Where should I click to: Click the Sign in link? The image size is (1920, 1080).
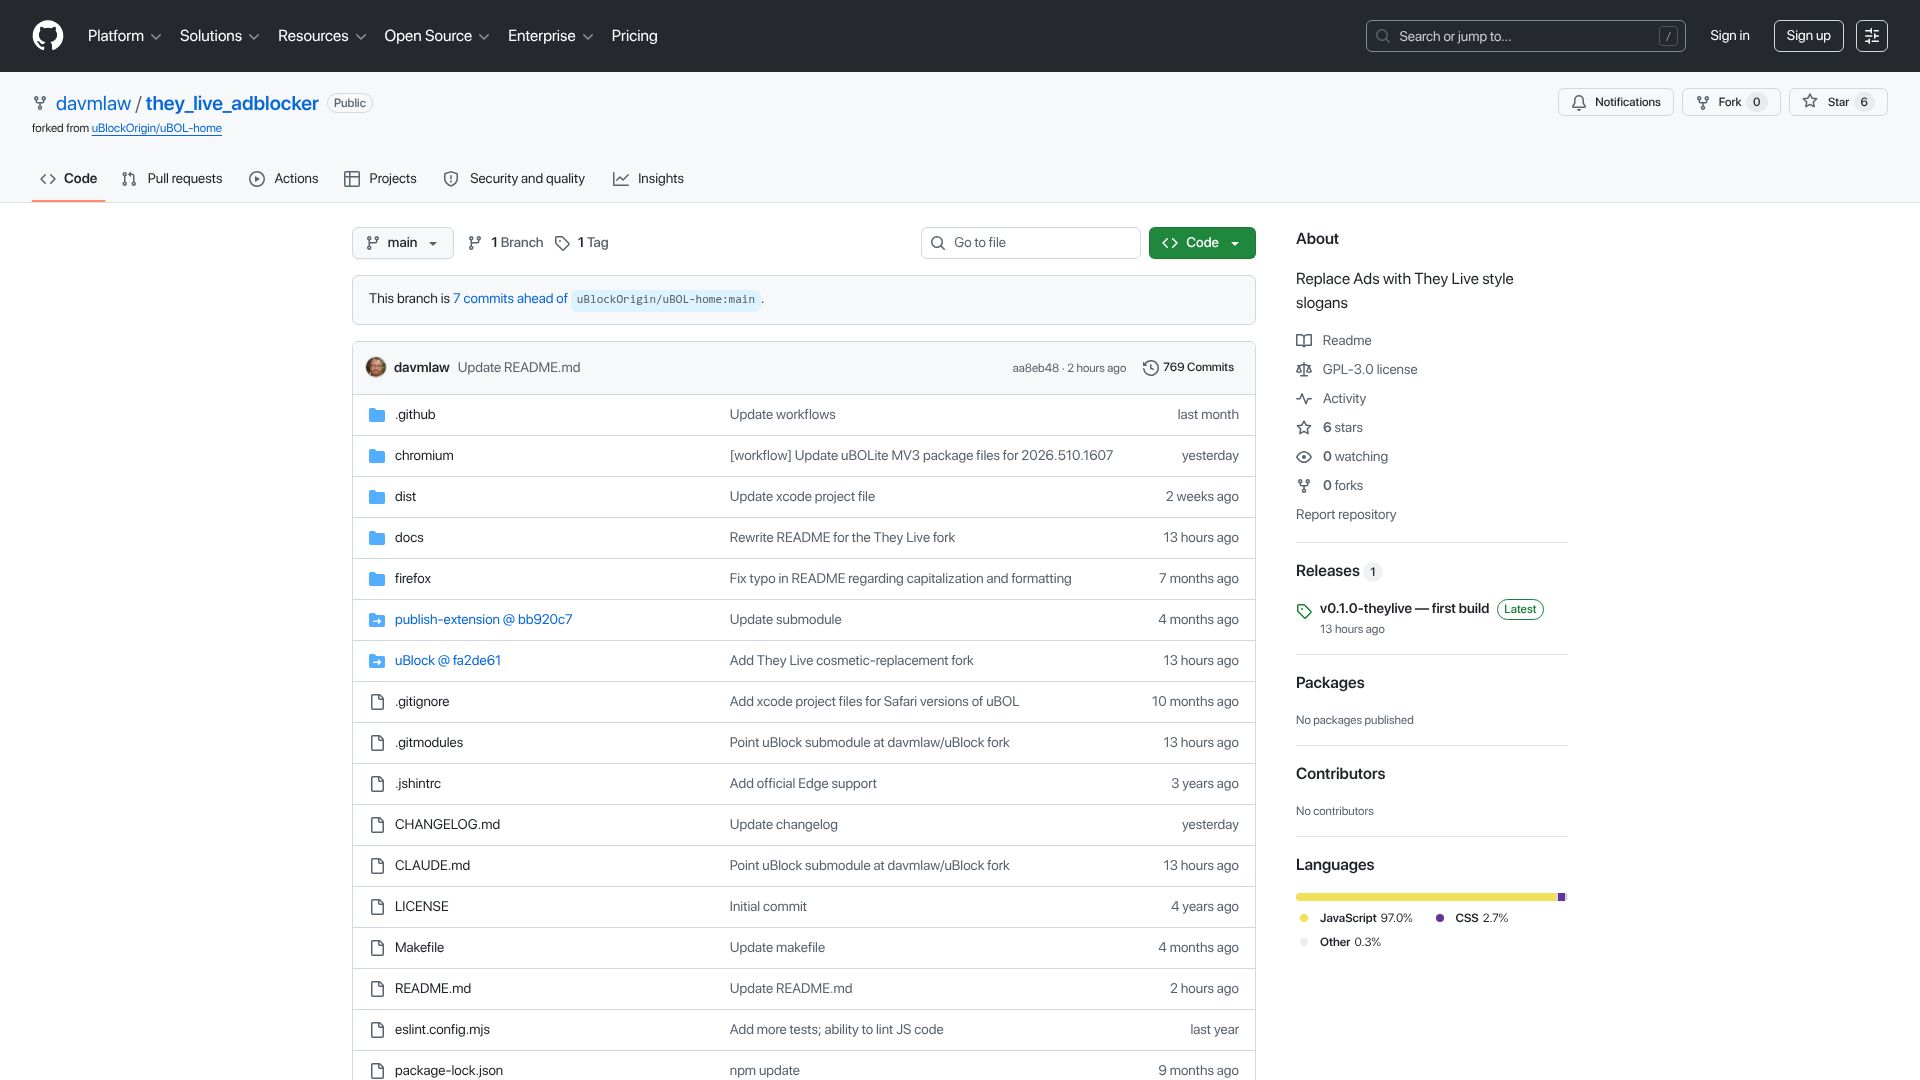pyautogui.click(x=1730, y=36)
